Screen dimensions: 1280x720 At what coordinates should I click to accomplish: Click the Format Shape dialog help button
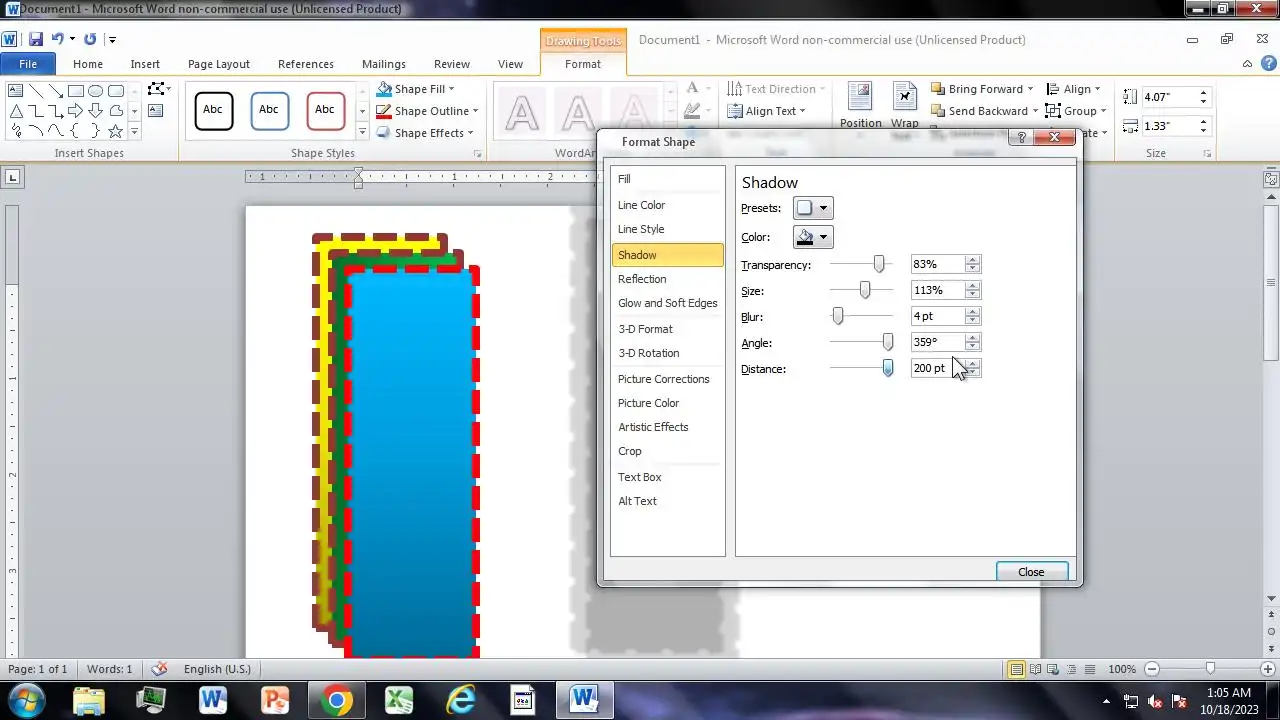[1021, 138]
